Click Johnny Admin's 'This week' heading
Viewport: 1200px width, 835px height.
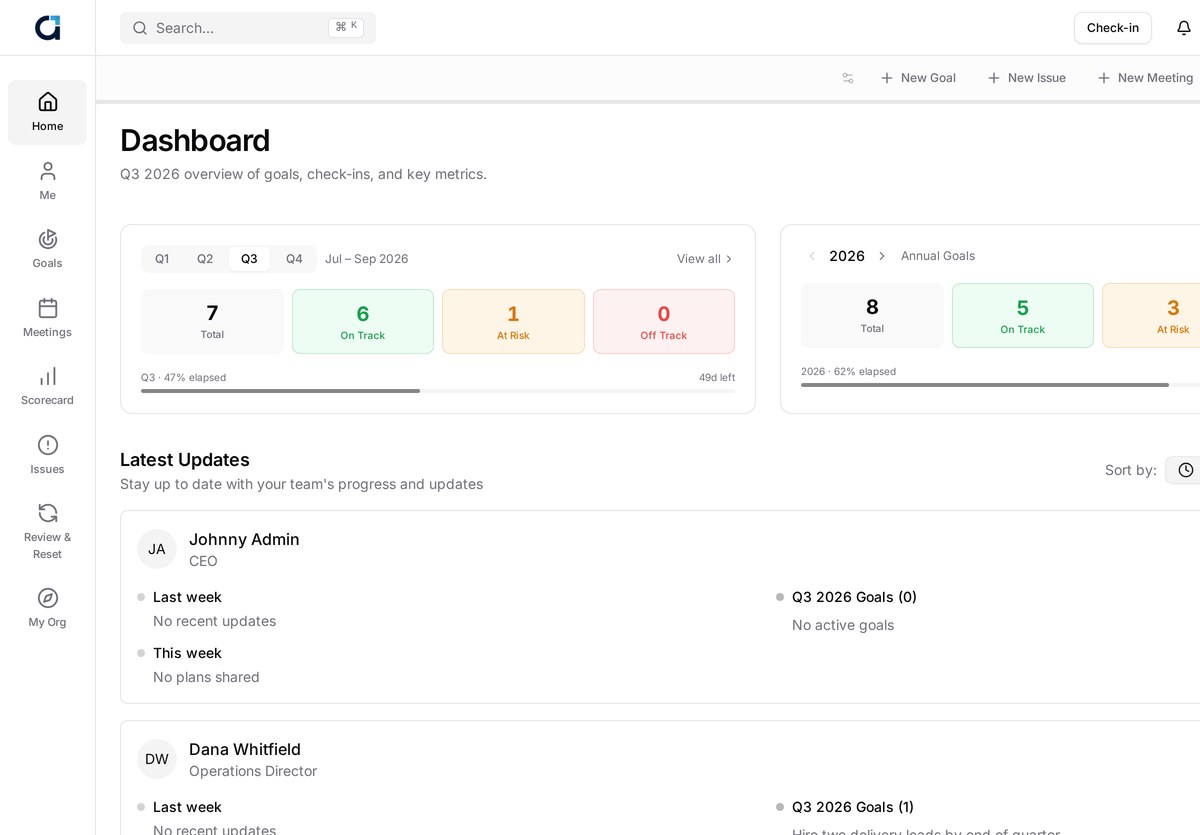click(x=187, y=653)
